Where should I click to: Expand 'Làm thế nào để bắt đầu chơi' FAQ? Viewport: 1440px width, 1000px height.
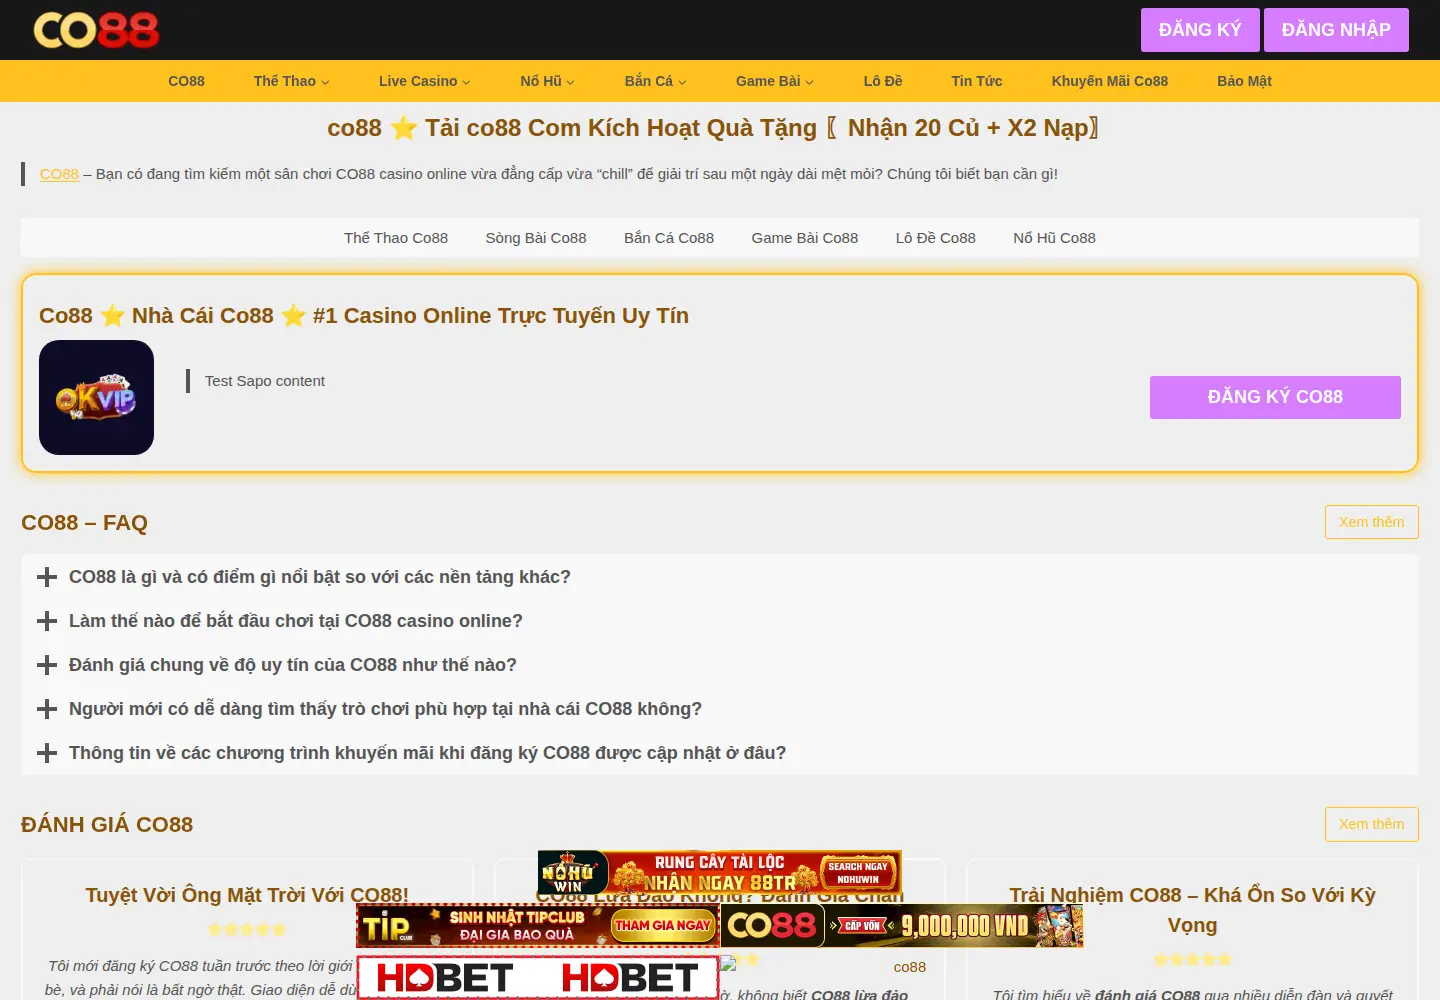coord(295,621)
